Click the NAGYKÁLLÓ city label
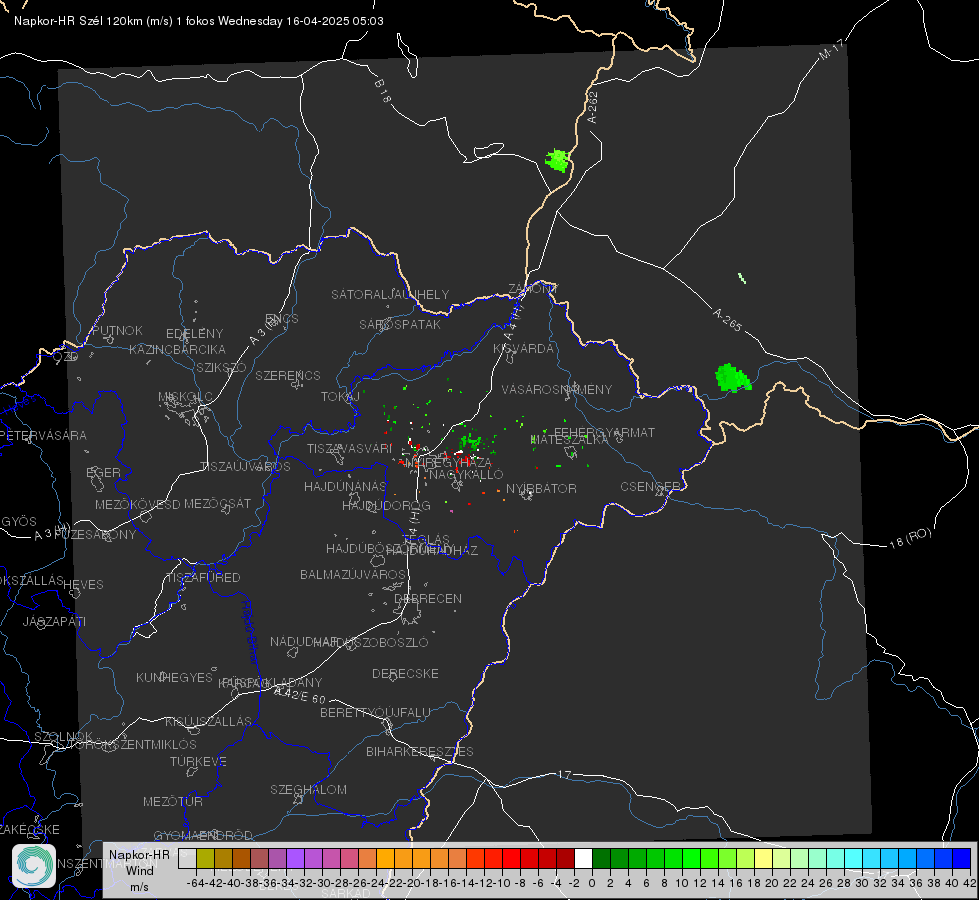This screenshot has width=979, height=900. [x=466, y=475]
